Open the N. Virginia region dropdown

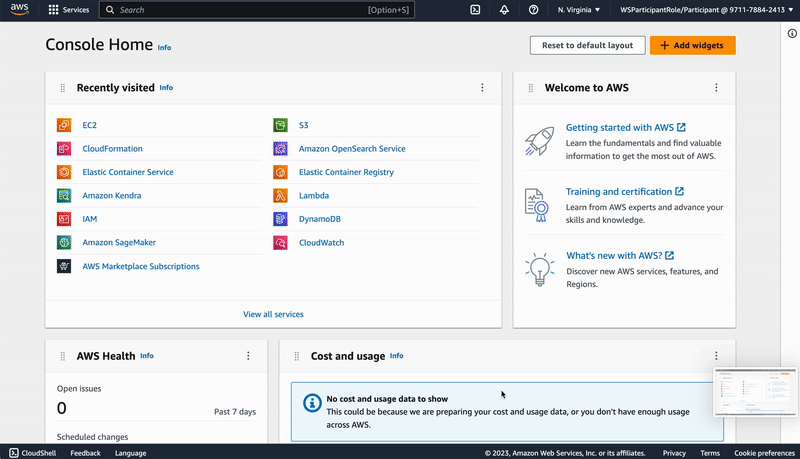[x=579, y=10]
